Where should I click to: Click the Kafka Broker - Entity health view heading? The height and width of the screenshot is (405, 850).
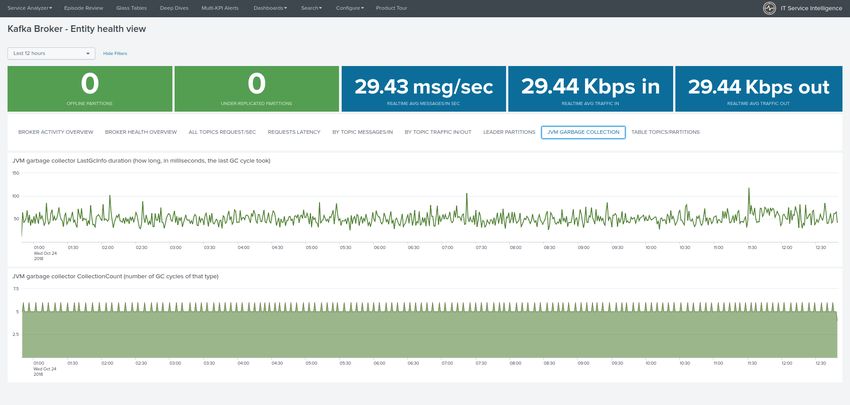click(76, 29)
